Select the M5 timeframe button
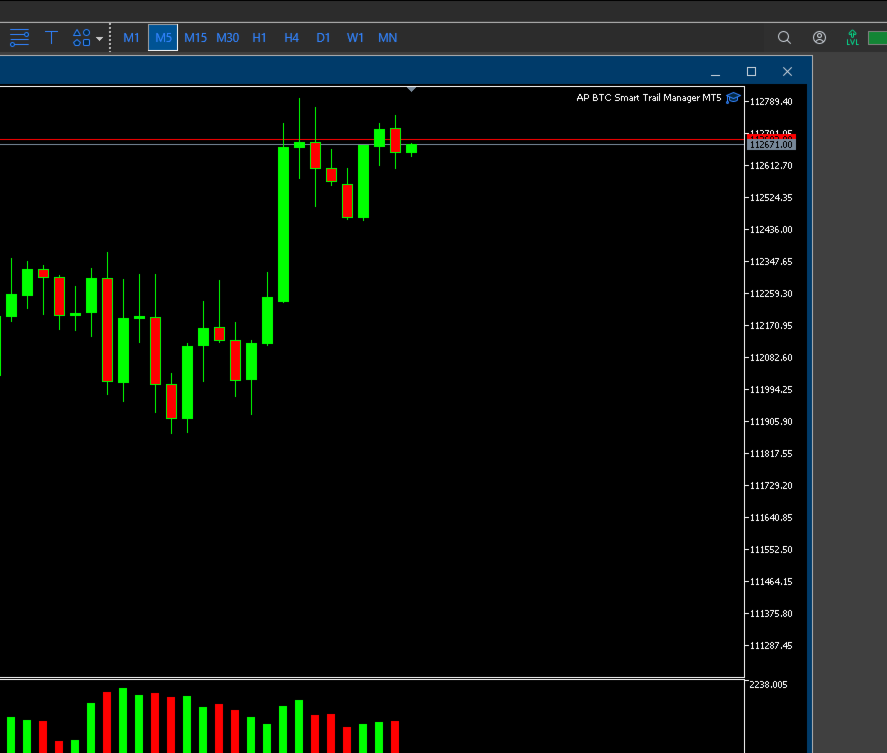The image size is (887, 753). tap(163, 38)
